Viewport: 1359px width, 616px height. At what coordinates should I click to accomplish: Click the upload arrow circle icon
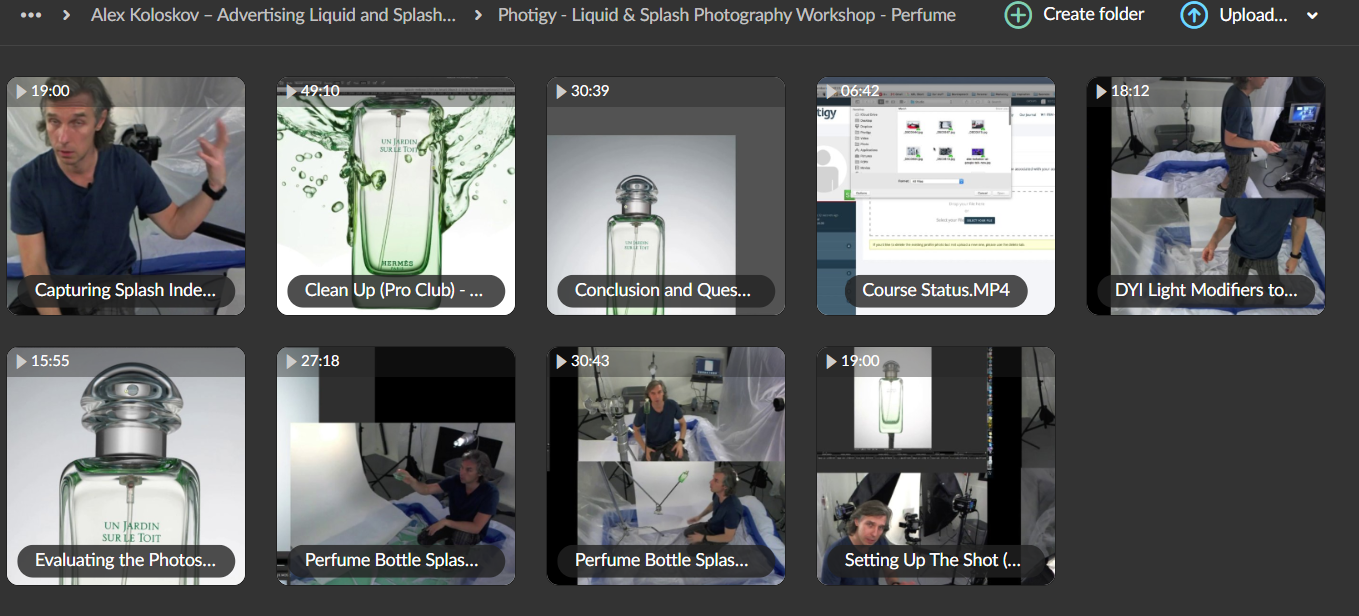pos(1194,15)
